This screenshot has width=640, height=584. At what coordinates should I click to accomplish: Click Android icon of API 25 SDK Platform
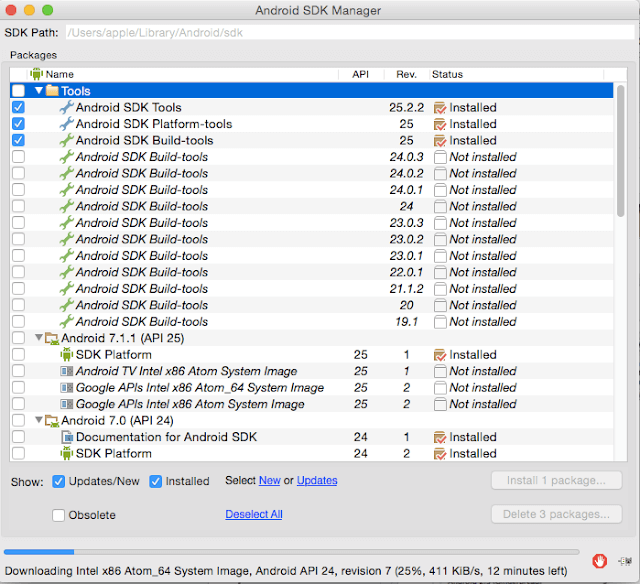[x=67, y=354]
